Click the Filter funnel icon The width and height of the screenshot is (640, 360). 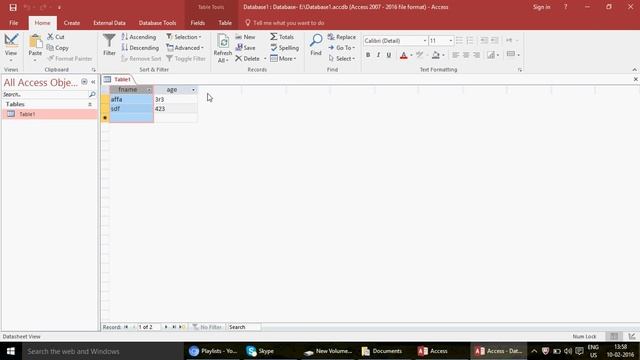tap(109, 41)
